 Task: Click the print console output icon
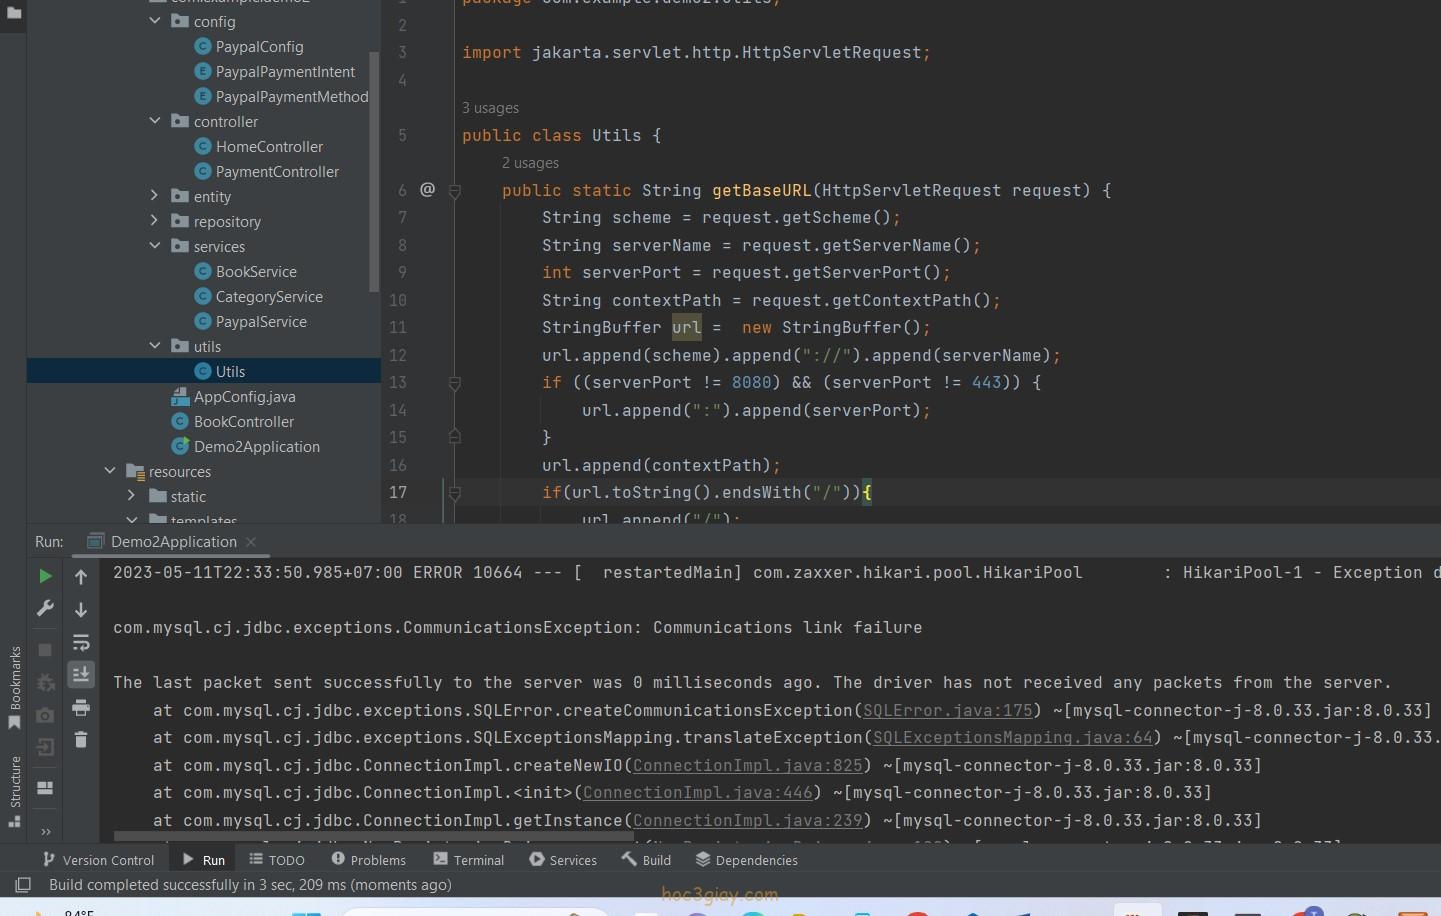(81, 708)
